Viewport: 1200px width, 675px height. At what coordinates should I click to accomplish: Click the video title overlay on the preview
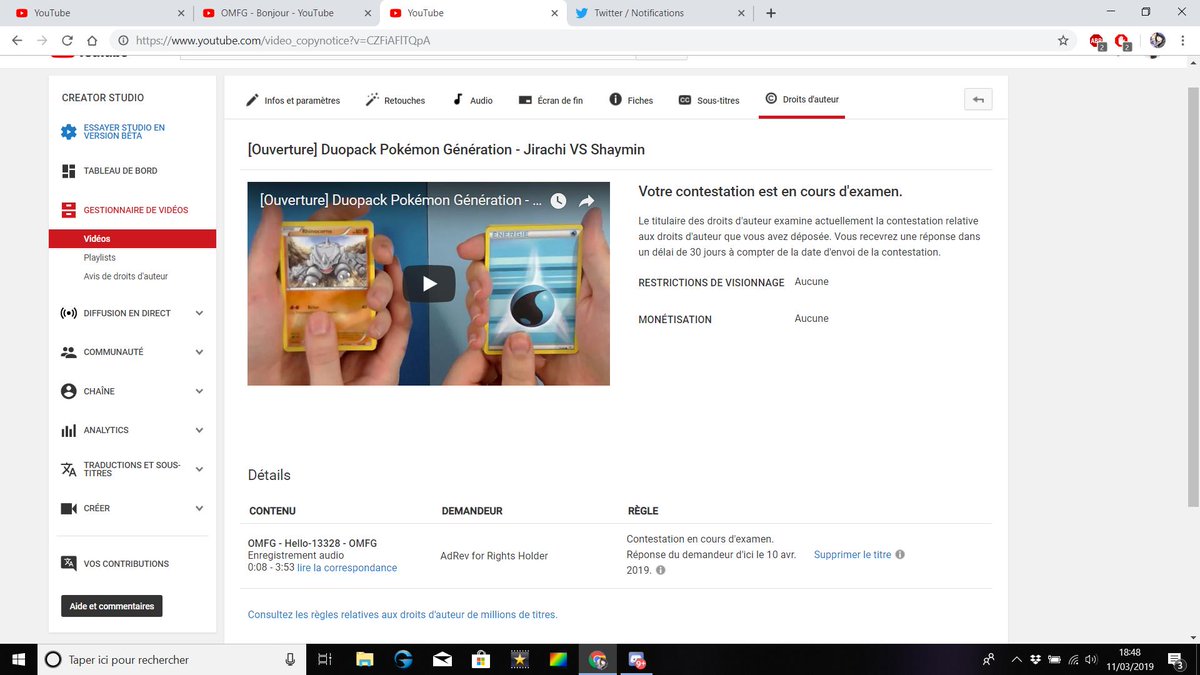(401, 200)
